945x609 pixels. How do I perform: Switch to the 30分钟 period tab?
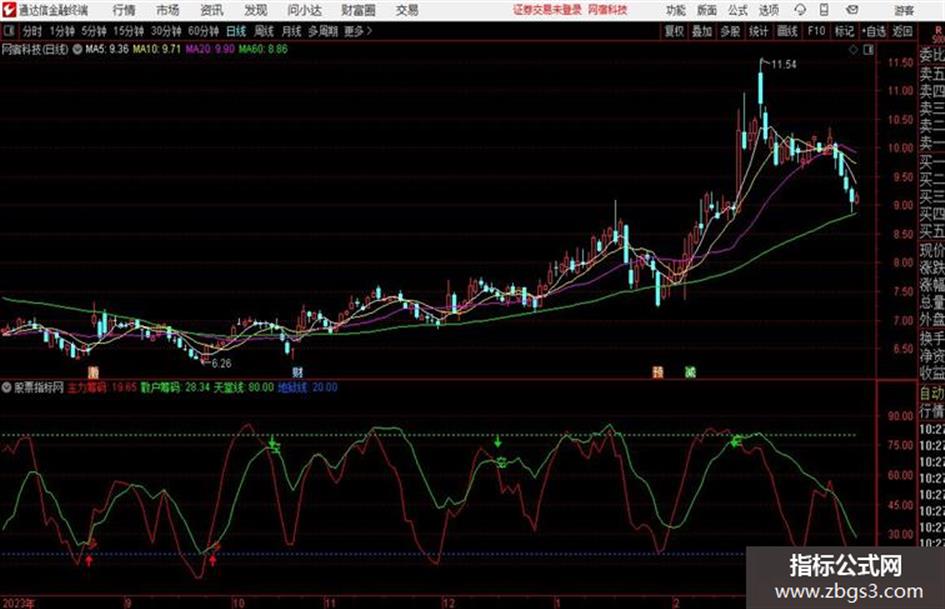[x=166, y=31]
